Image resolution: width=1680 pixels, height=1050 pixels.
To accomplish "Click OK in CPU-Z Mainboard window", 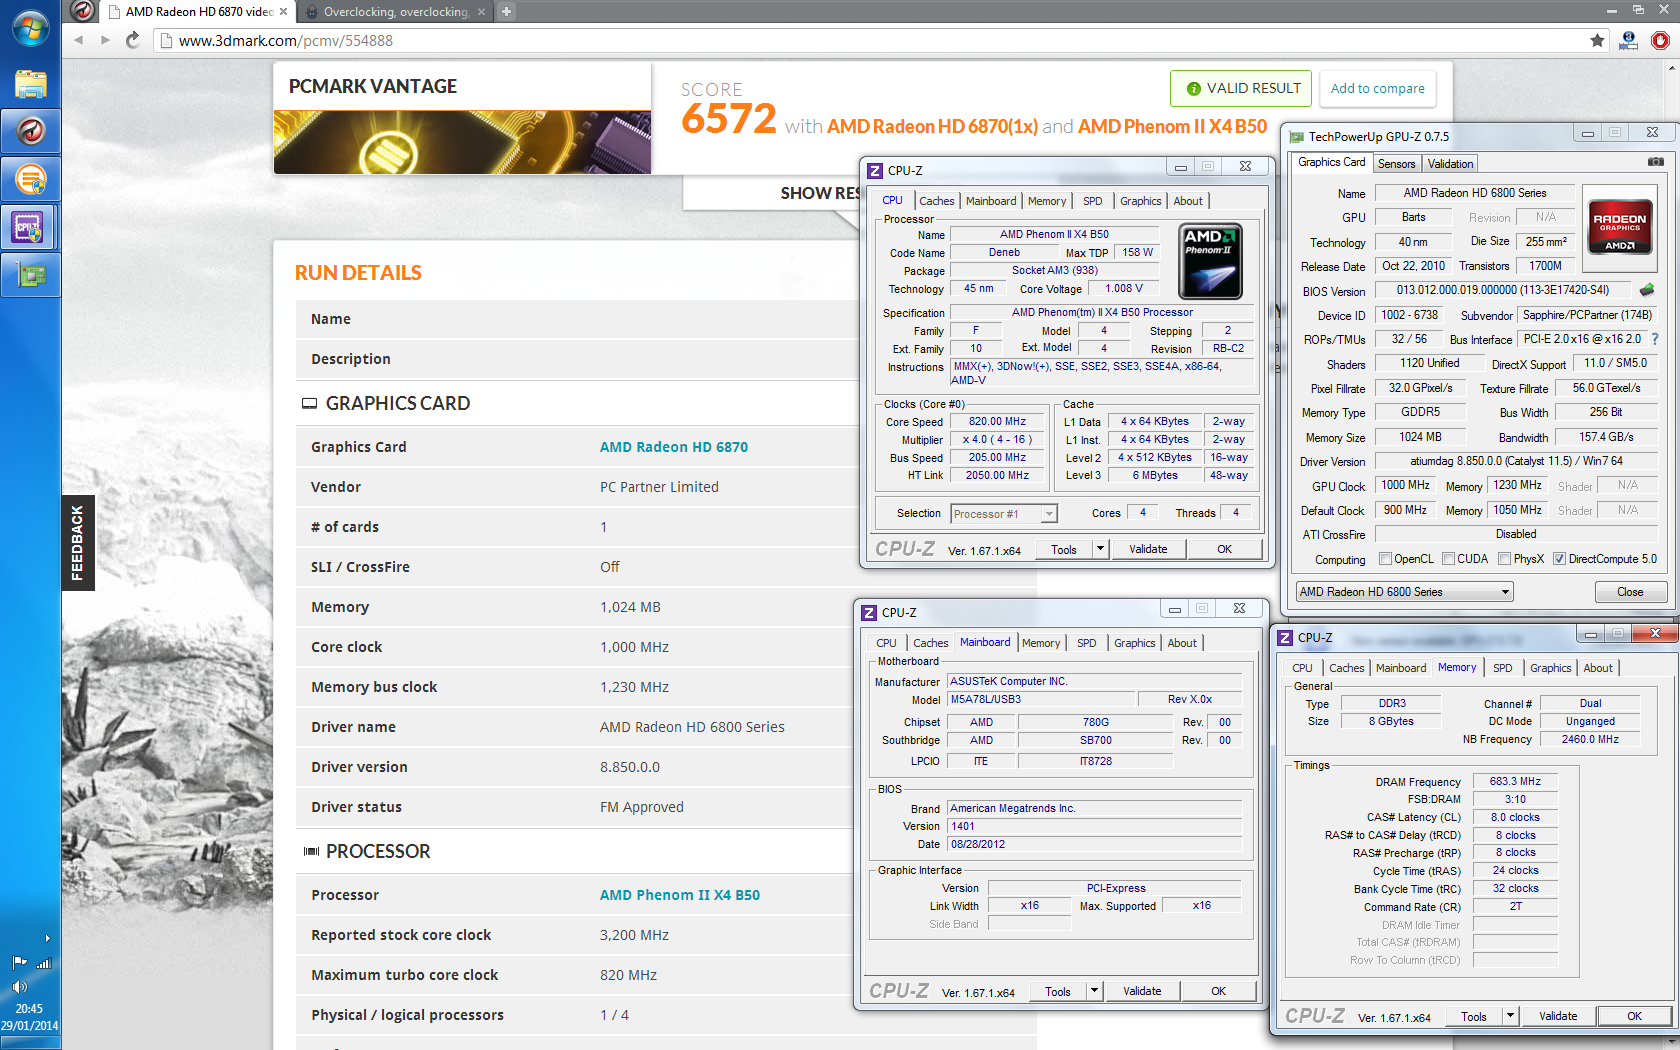I will coord(1218,991).
